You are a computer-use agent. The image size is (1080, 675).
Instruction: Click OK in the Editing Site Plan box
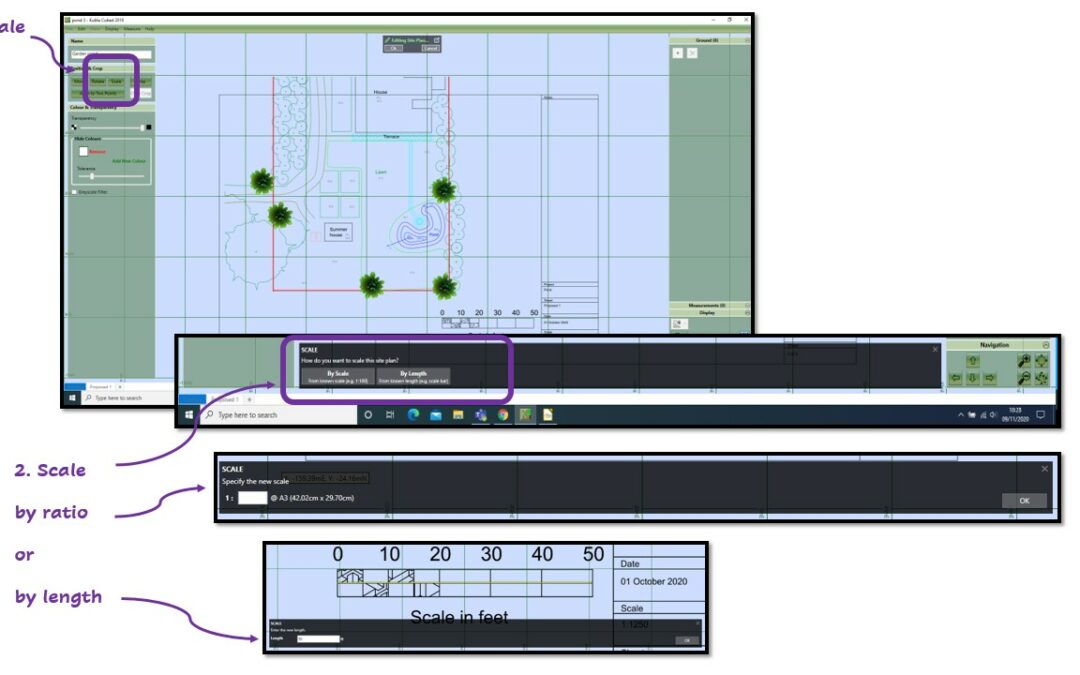(x=393, y=49)
